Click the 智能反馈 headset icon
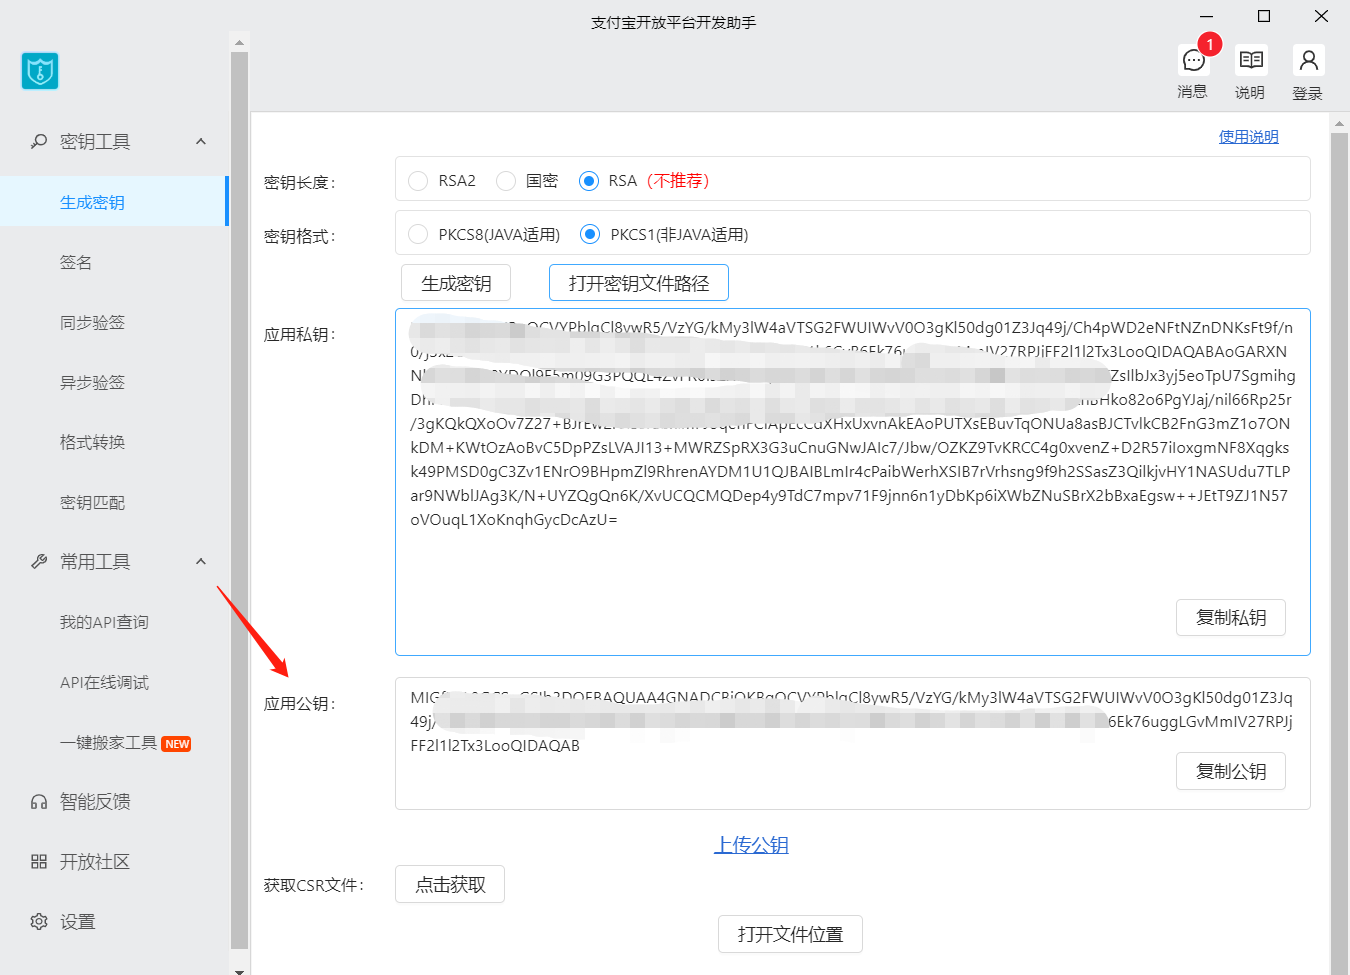Viewport: 1350px width, 975px height. (x=39, y=801)
